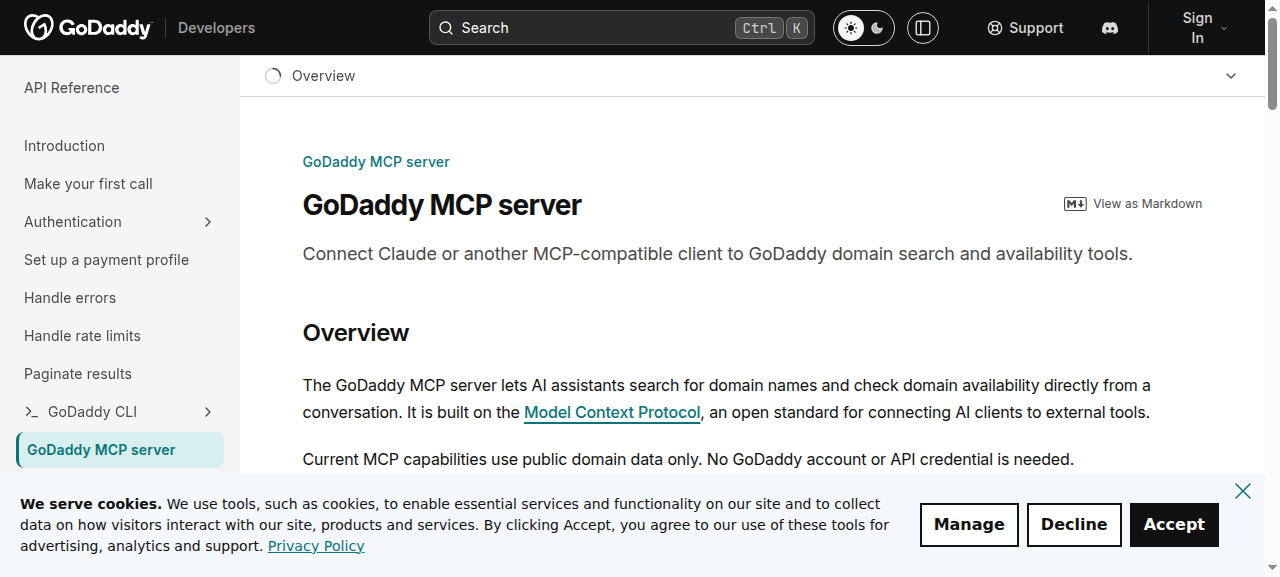Click the Markdown M icon

pos(1075,204)
